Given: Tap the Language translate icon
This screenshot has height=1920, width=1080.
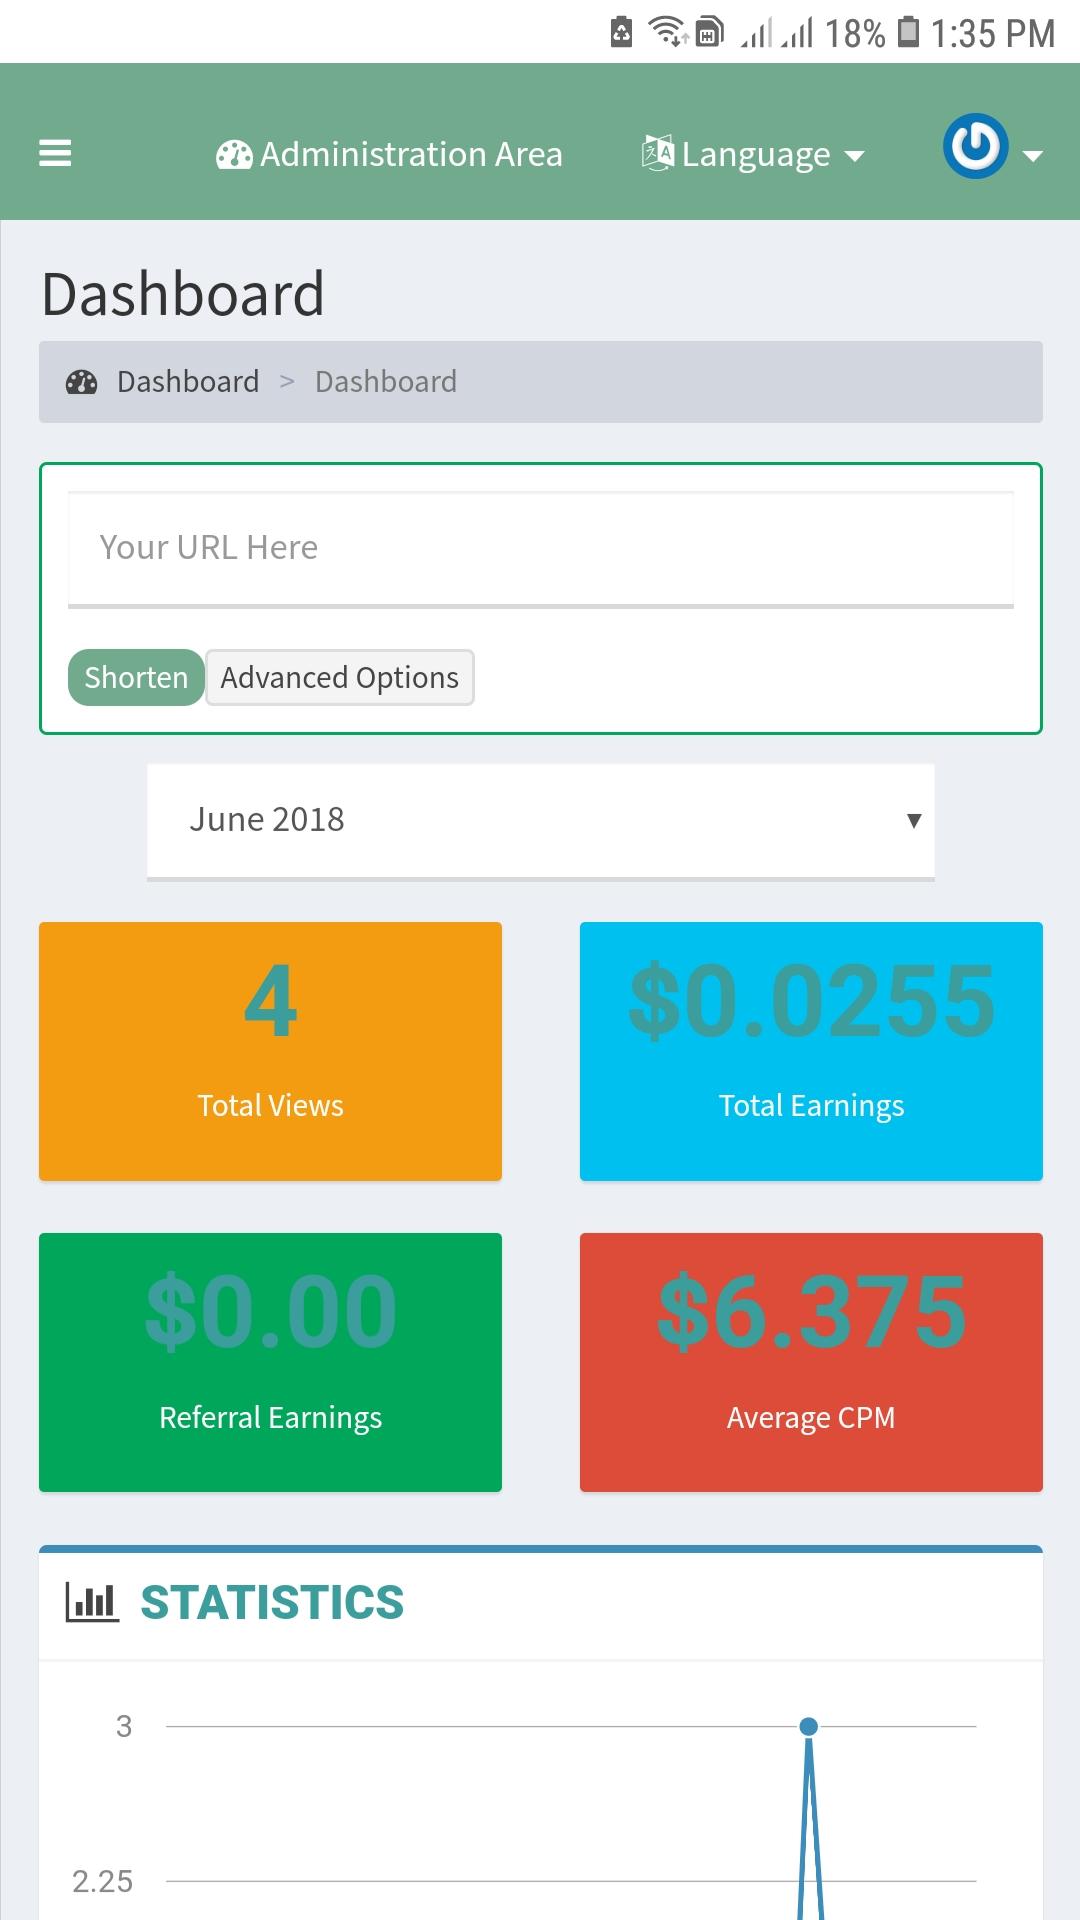Looking at the screenshot, I should click(x=657, y=153).
